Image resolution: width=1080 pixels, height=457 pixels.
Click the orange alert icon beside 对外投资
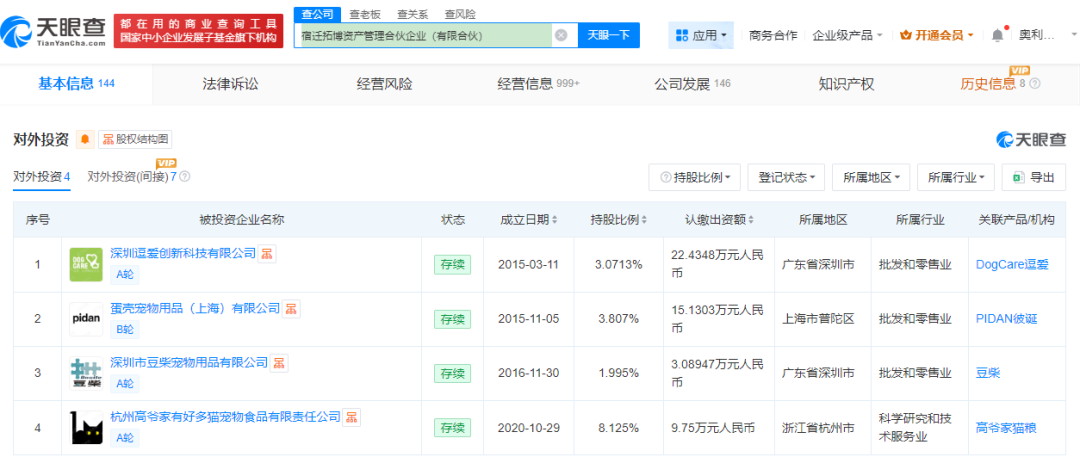coord(85,139)
